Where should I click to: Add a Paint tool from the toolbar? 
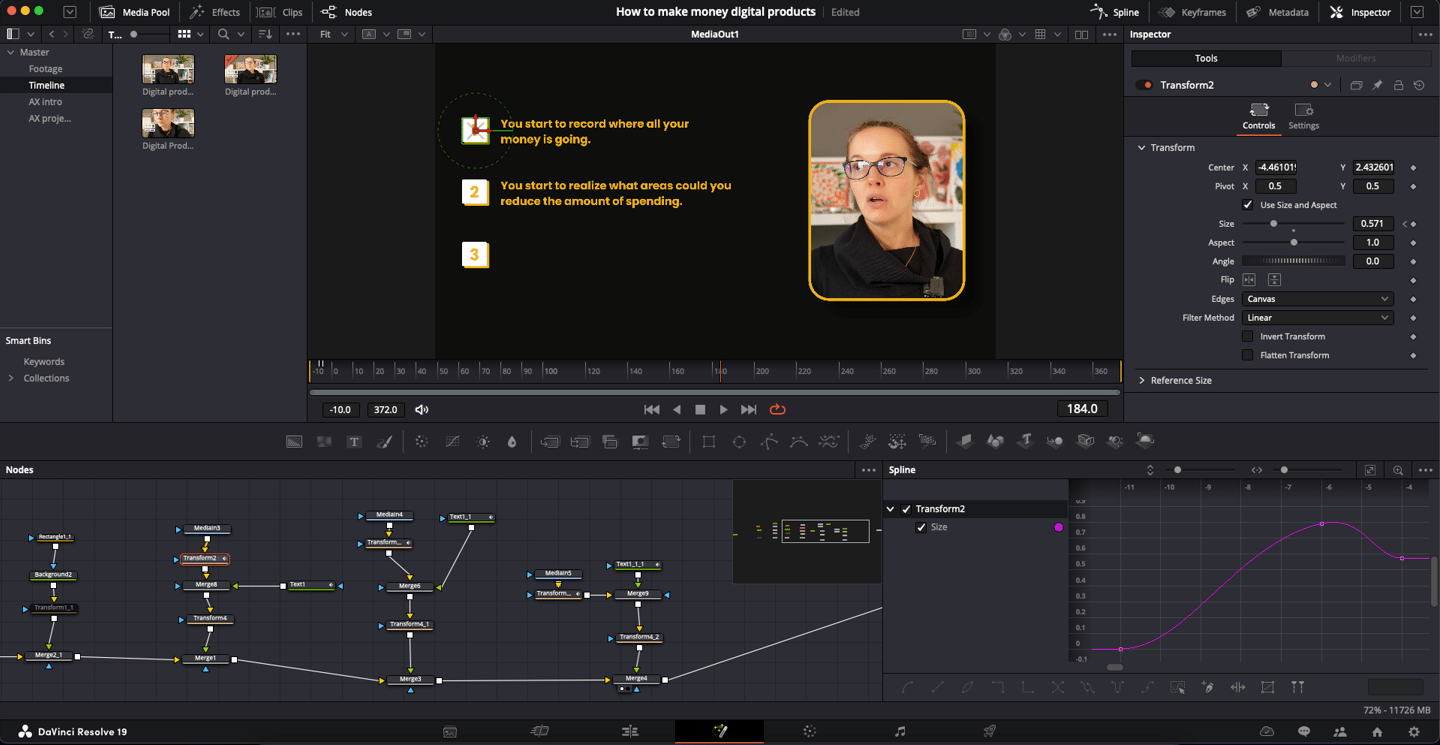384,441
